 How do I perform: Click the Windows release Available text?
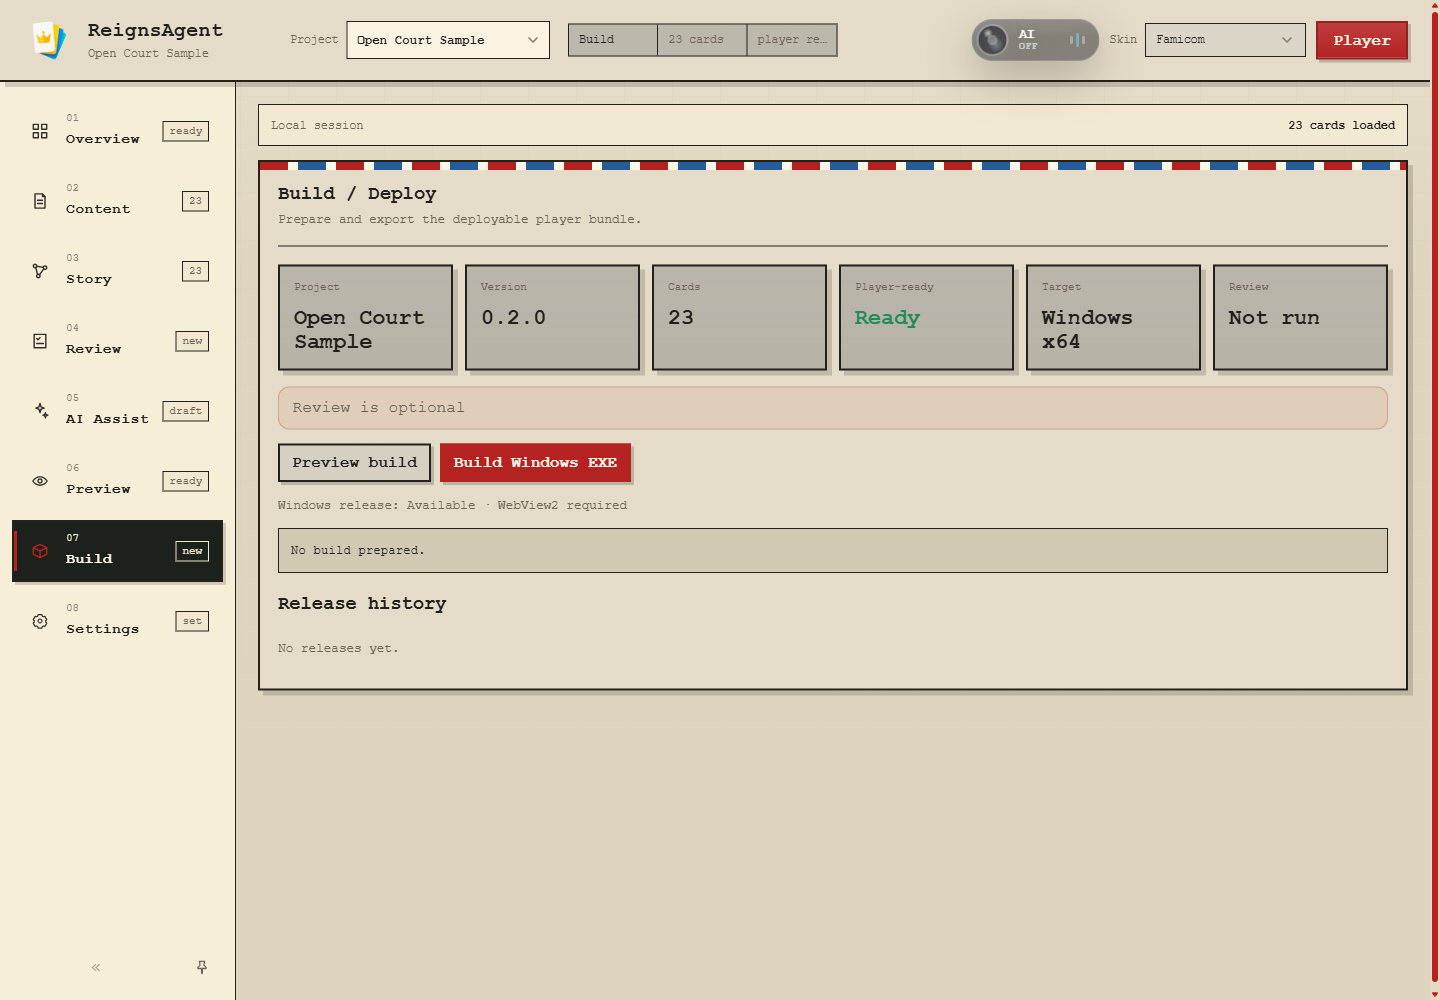[452, 505]
